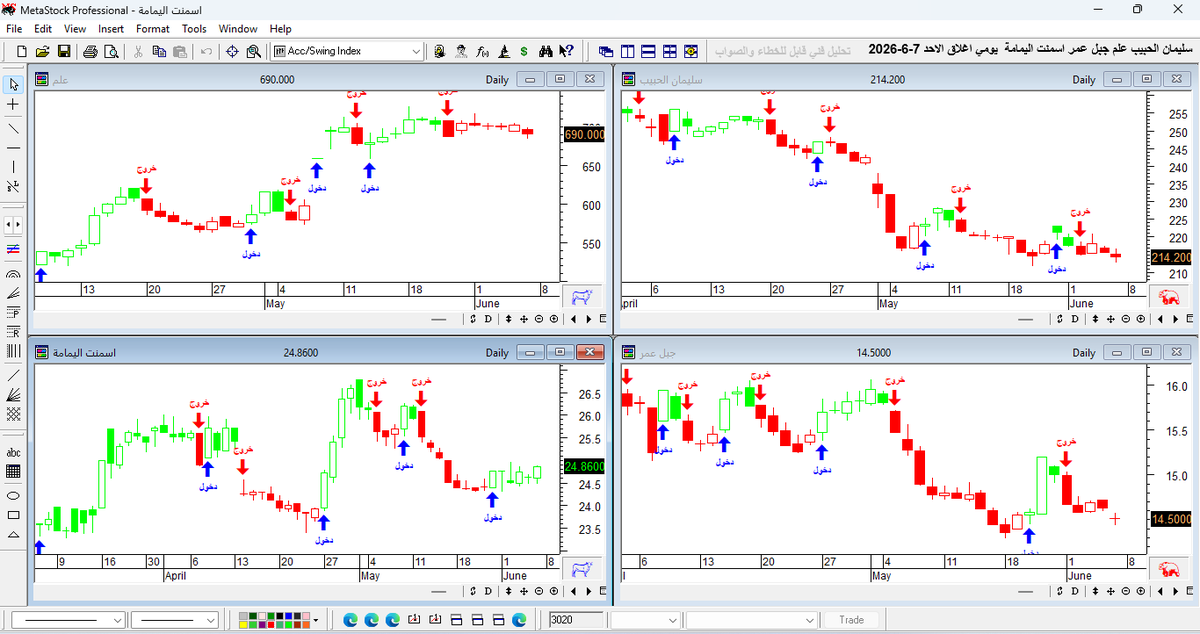Image resolution: width=1200 pixels, height=634 pixels.
Task: Open the Edit menu
Action: (x=43, y=29)
